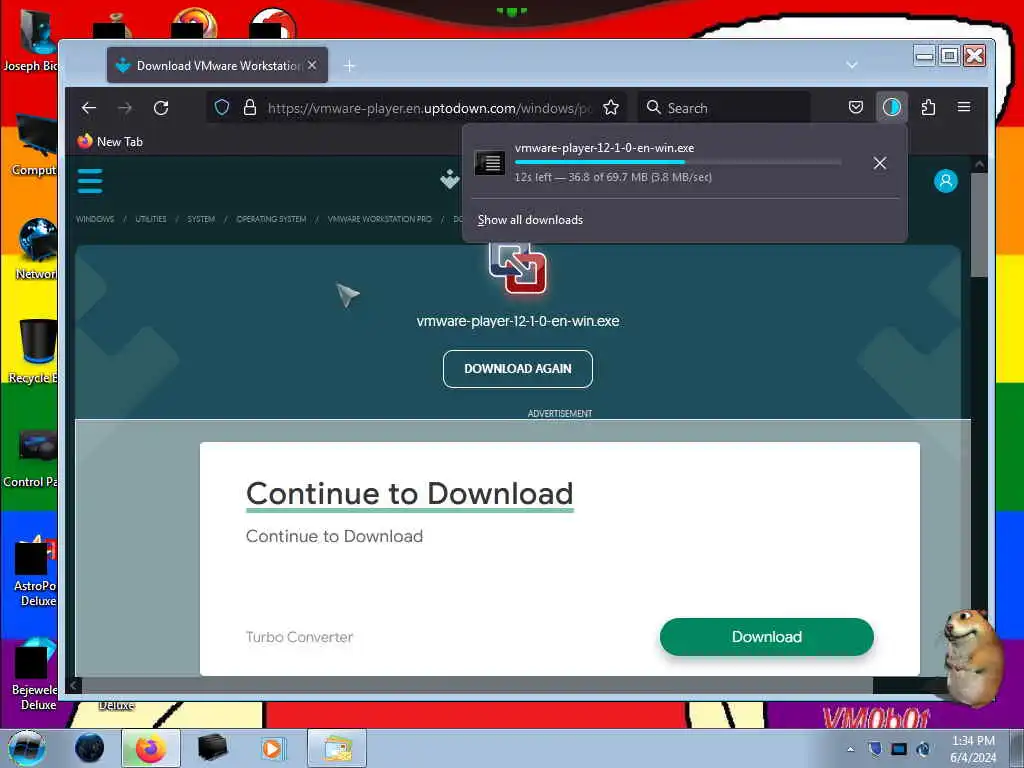This screenshot has height=768, width=1024.
Task: Click the downloads progress toolbar icon
Action: click(891, 107)
